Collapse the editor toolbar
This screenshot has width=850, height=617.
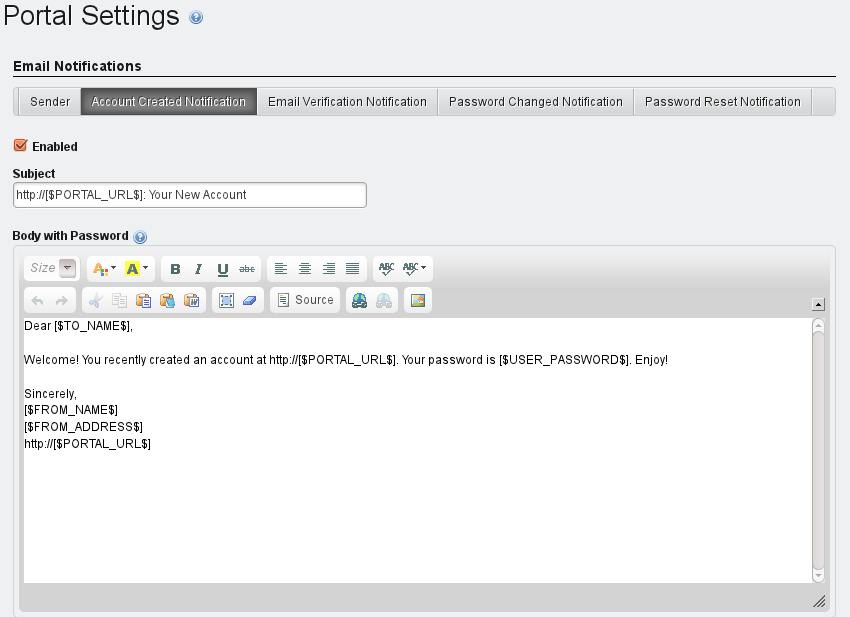pyautogui.click(x=818, y=304)
